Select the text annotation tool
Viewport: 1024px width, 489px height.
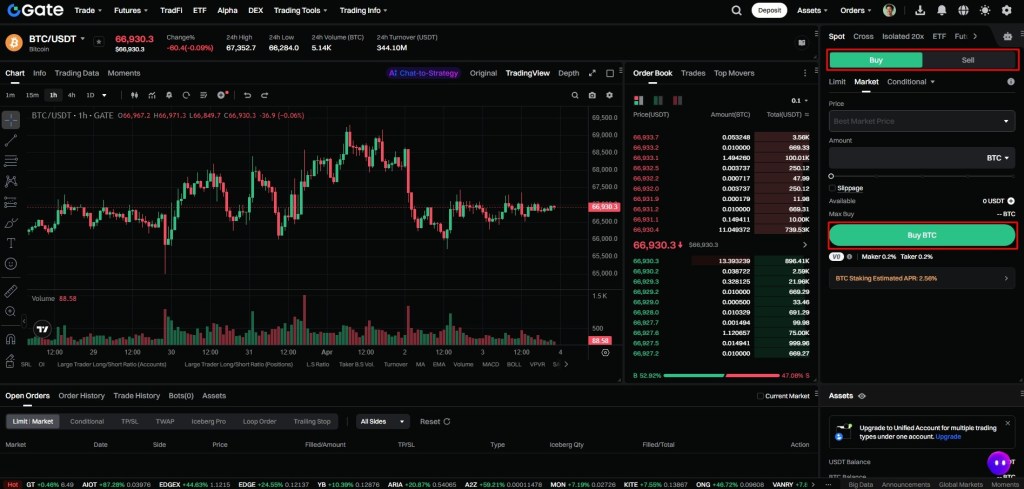coord(11,243)
